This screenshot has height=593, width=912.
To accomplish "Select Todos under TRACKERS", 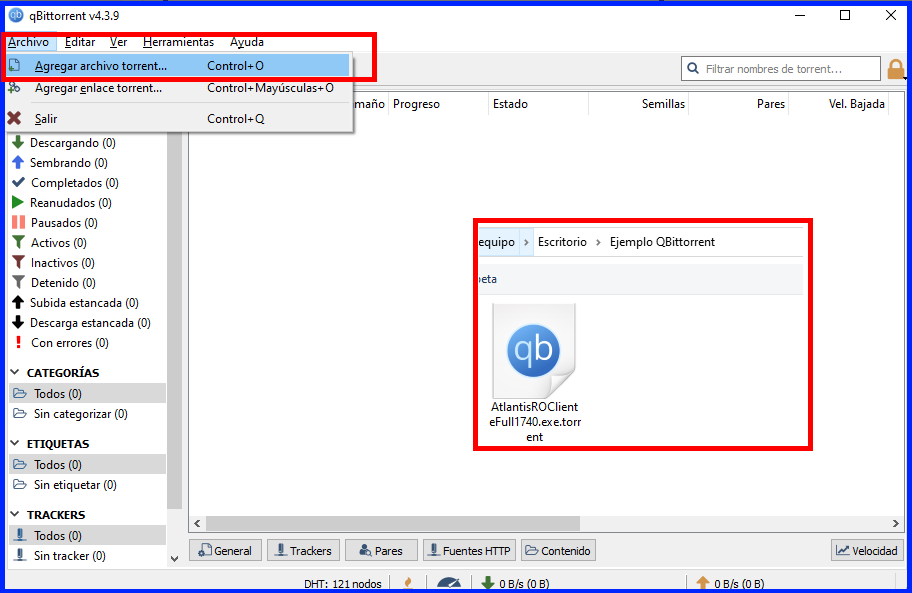I will point(87,535).
